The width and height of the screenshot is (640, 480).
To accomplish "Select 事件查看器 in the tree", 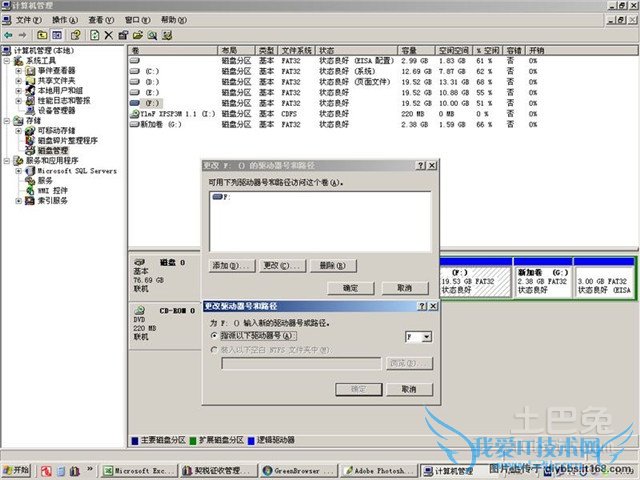I will 56,71.
